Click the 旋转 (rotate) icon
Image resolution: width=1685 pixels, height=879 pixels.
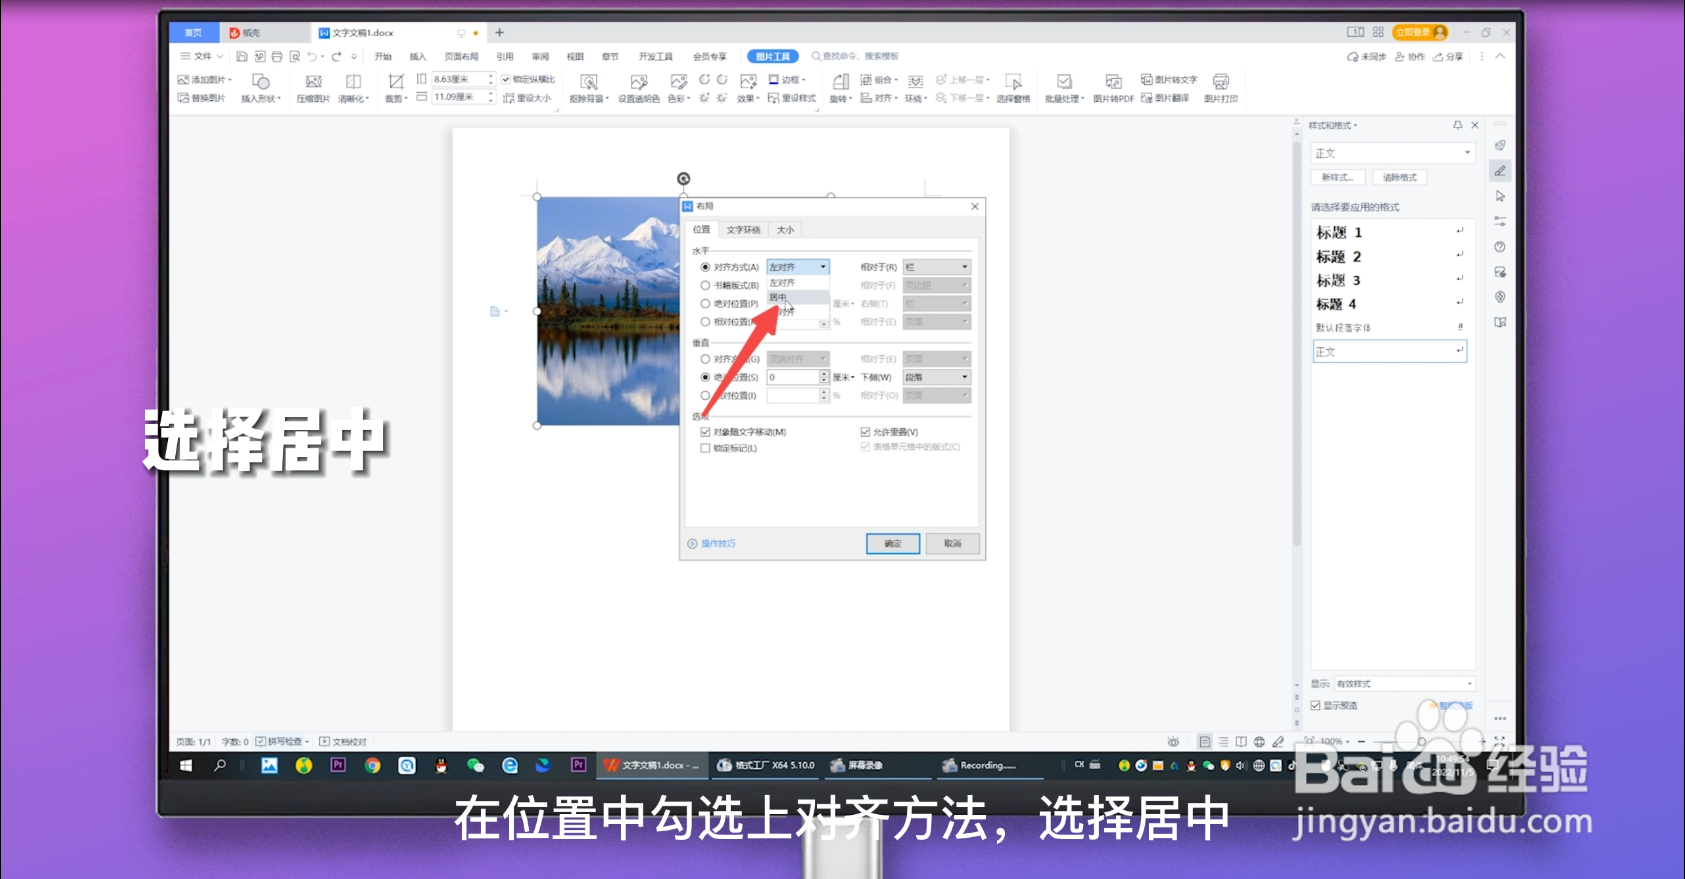tap(840, 81)
